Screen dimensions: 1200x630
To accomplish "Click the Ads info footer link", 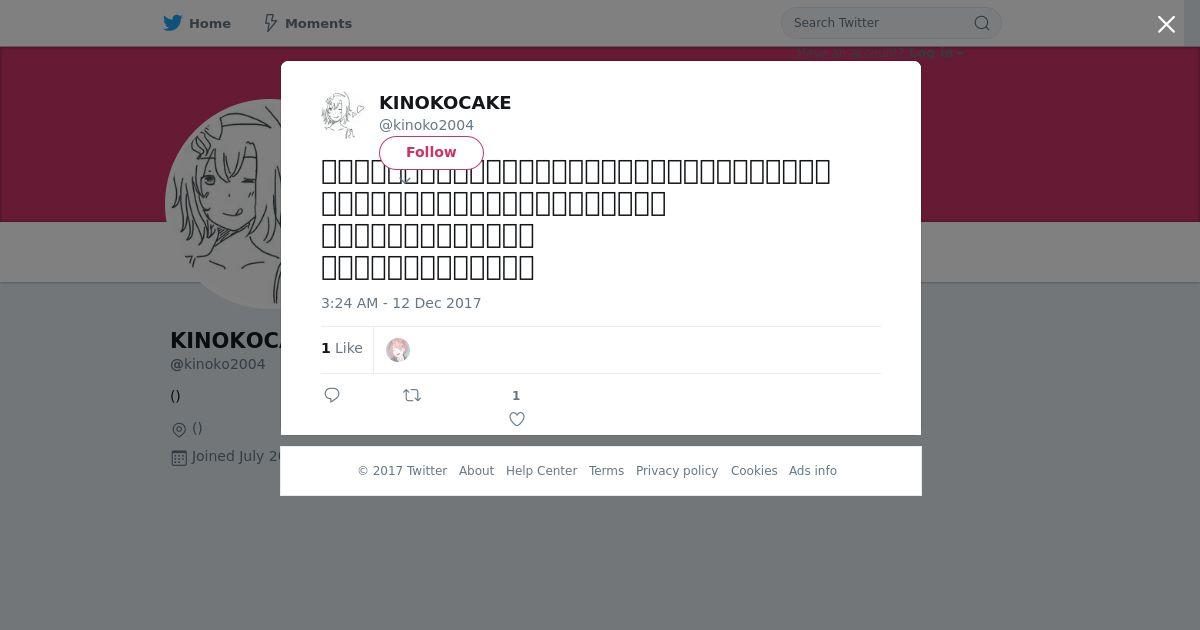I will [x=813, y=471].
